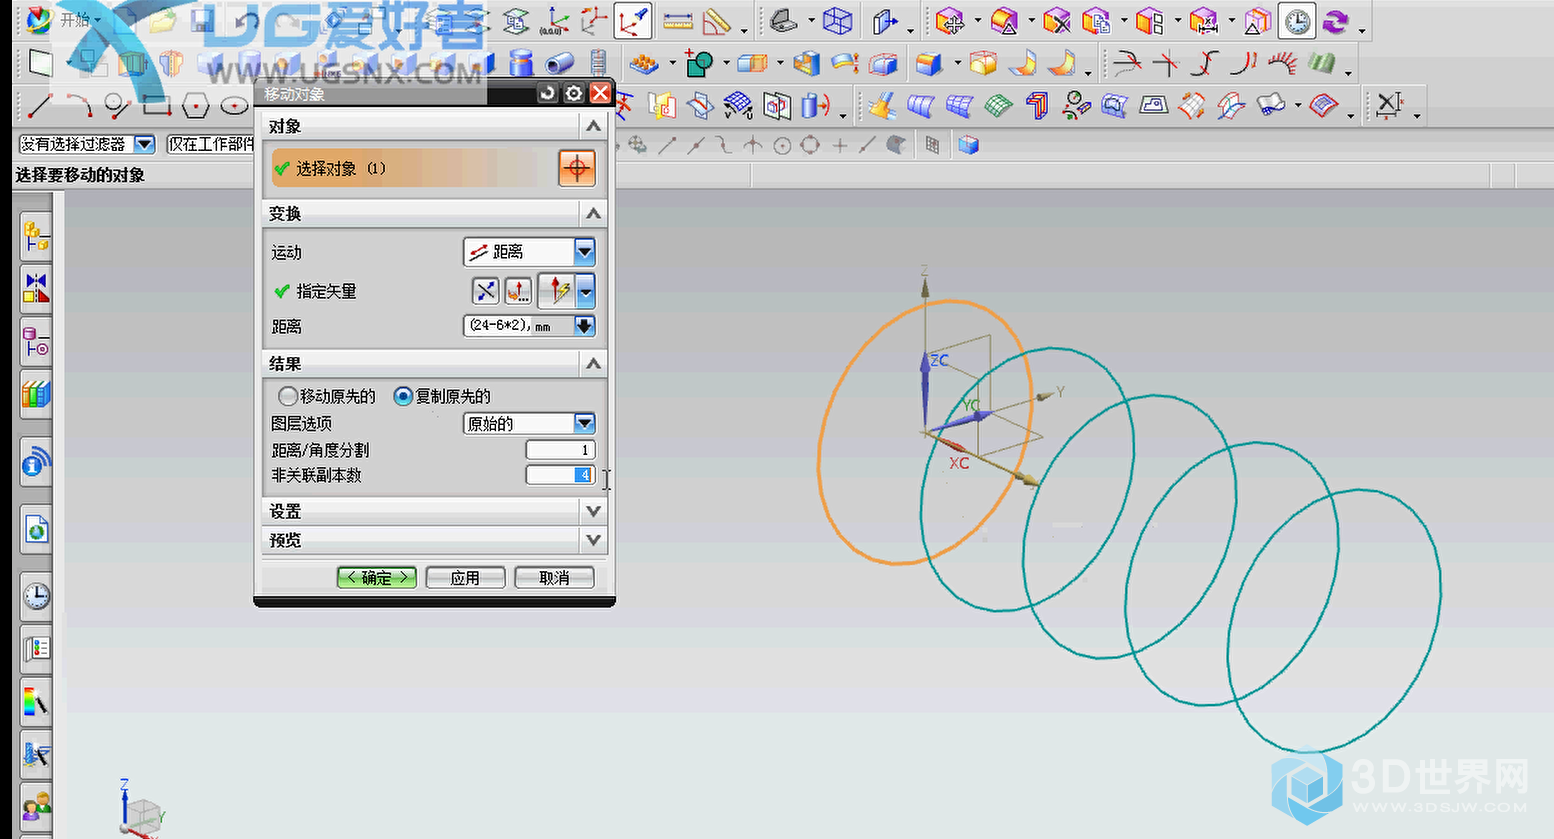Click the Unite boolean icon
1554x839 pixels.
click(699, 65)
